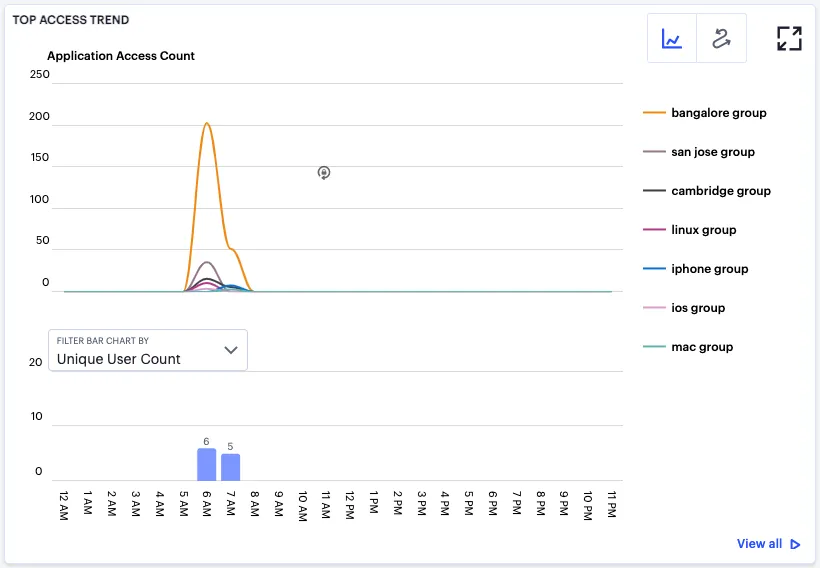
Task: Toggle iphone group legend entry
Action: (696, 269)
